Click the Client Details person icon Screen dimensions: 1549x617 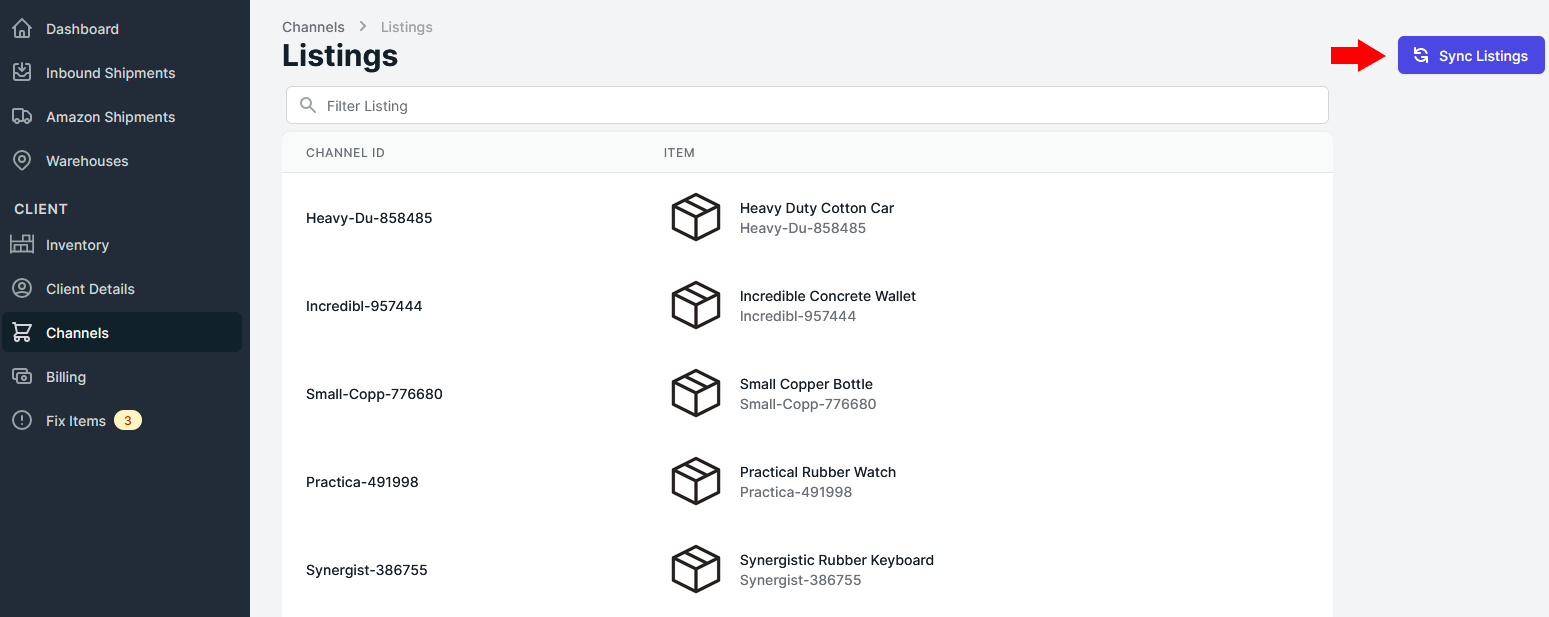pos(22,289)
